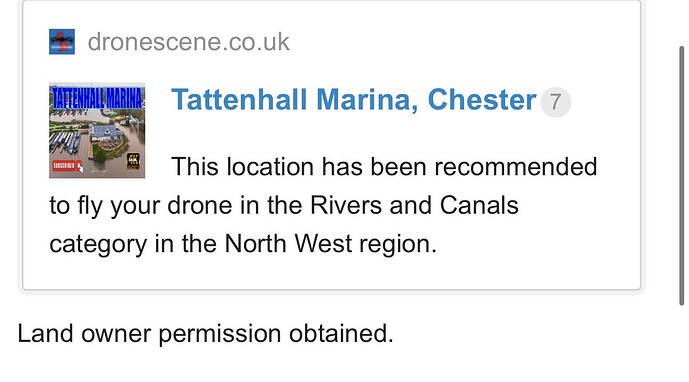This screenshot has height=382, width=689.
Task: Click the 4K badge in thumbnail
Action: click(x=133, y=160)
